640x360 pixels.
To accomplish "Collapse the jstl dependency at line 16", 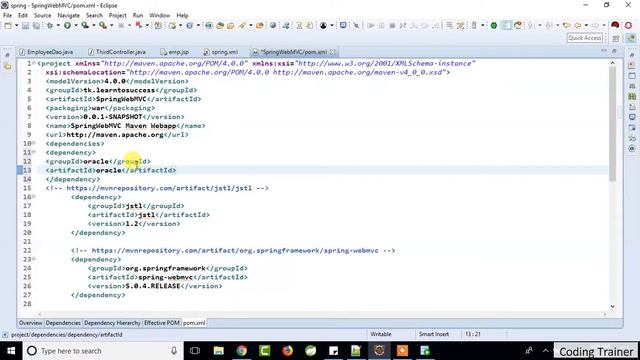I will click(x=34, y=196).
